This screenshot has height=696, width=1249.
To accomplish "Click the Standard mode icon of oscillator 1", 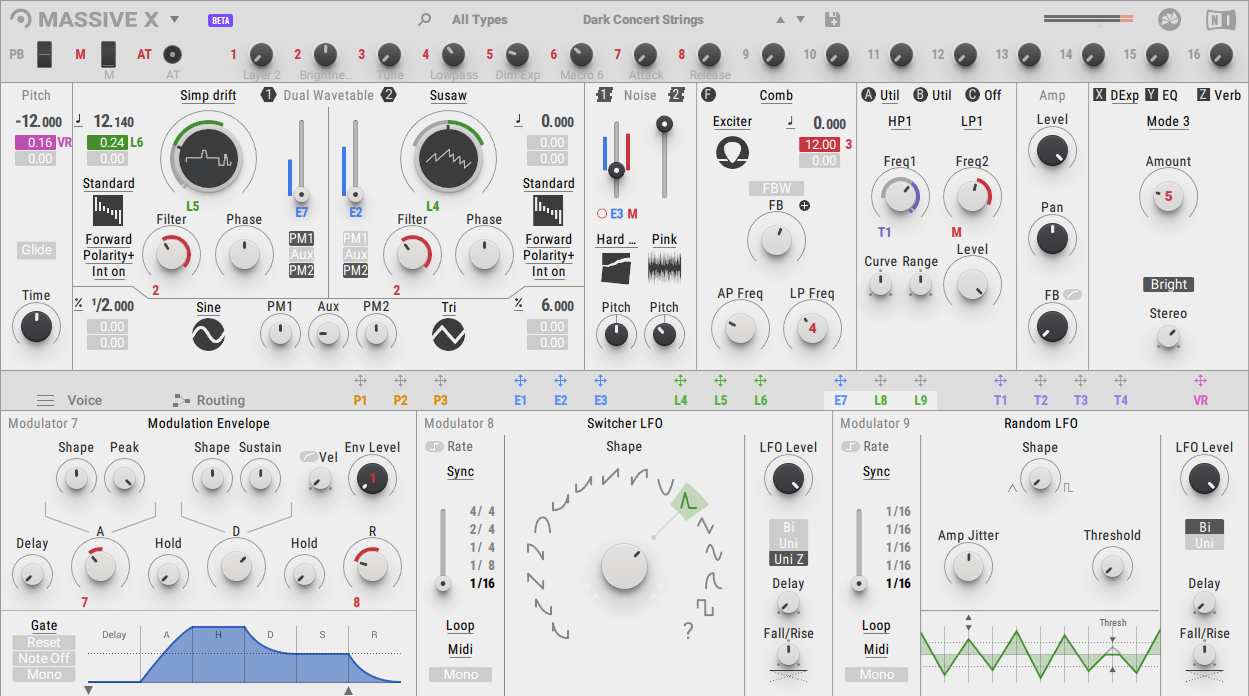I will tap(108, 211).
